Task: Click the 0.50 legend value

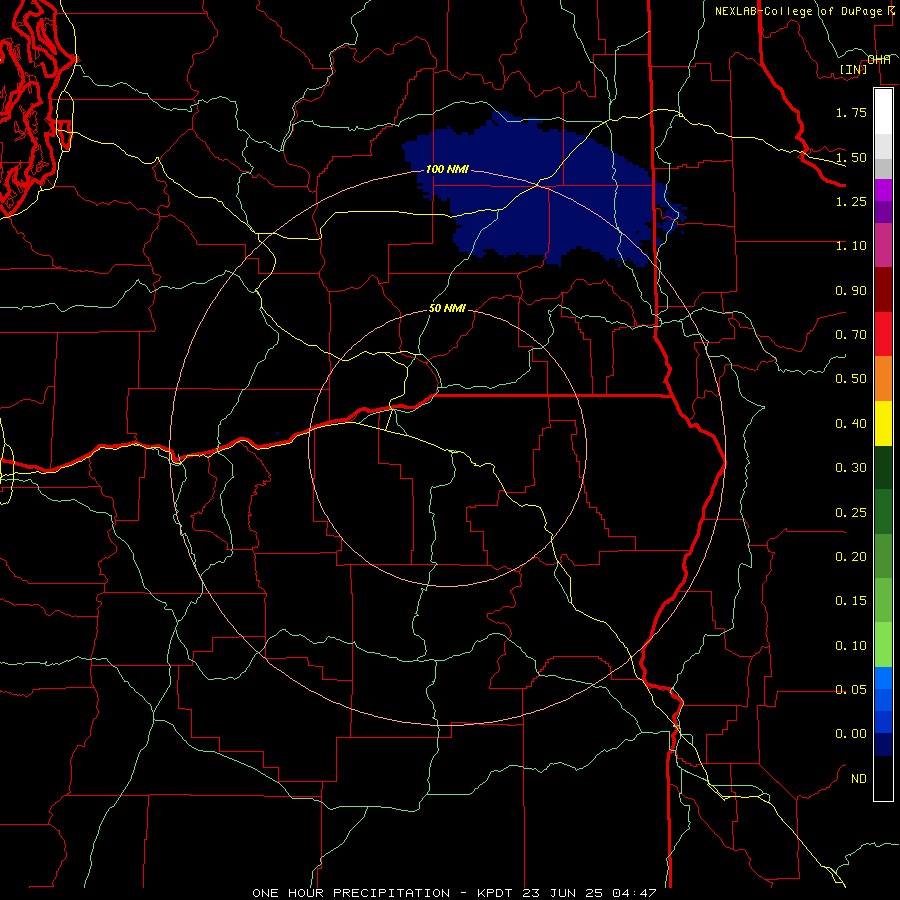Action: tap(851, 379)
